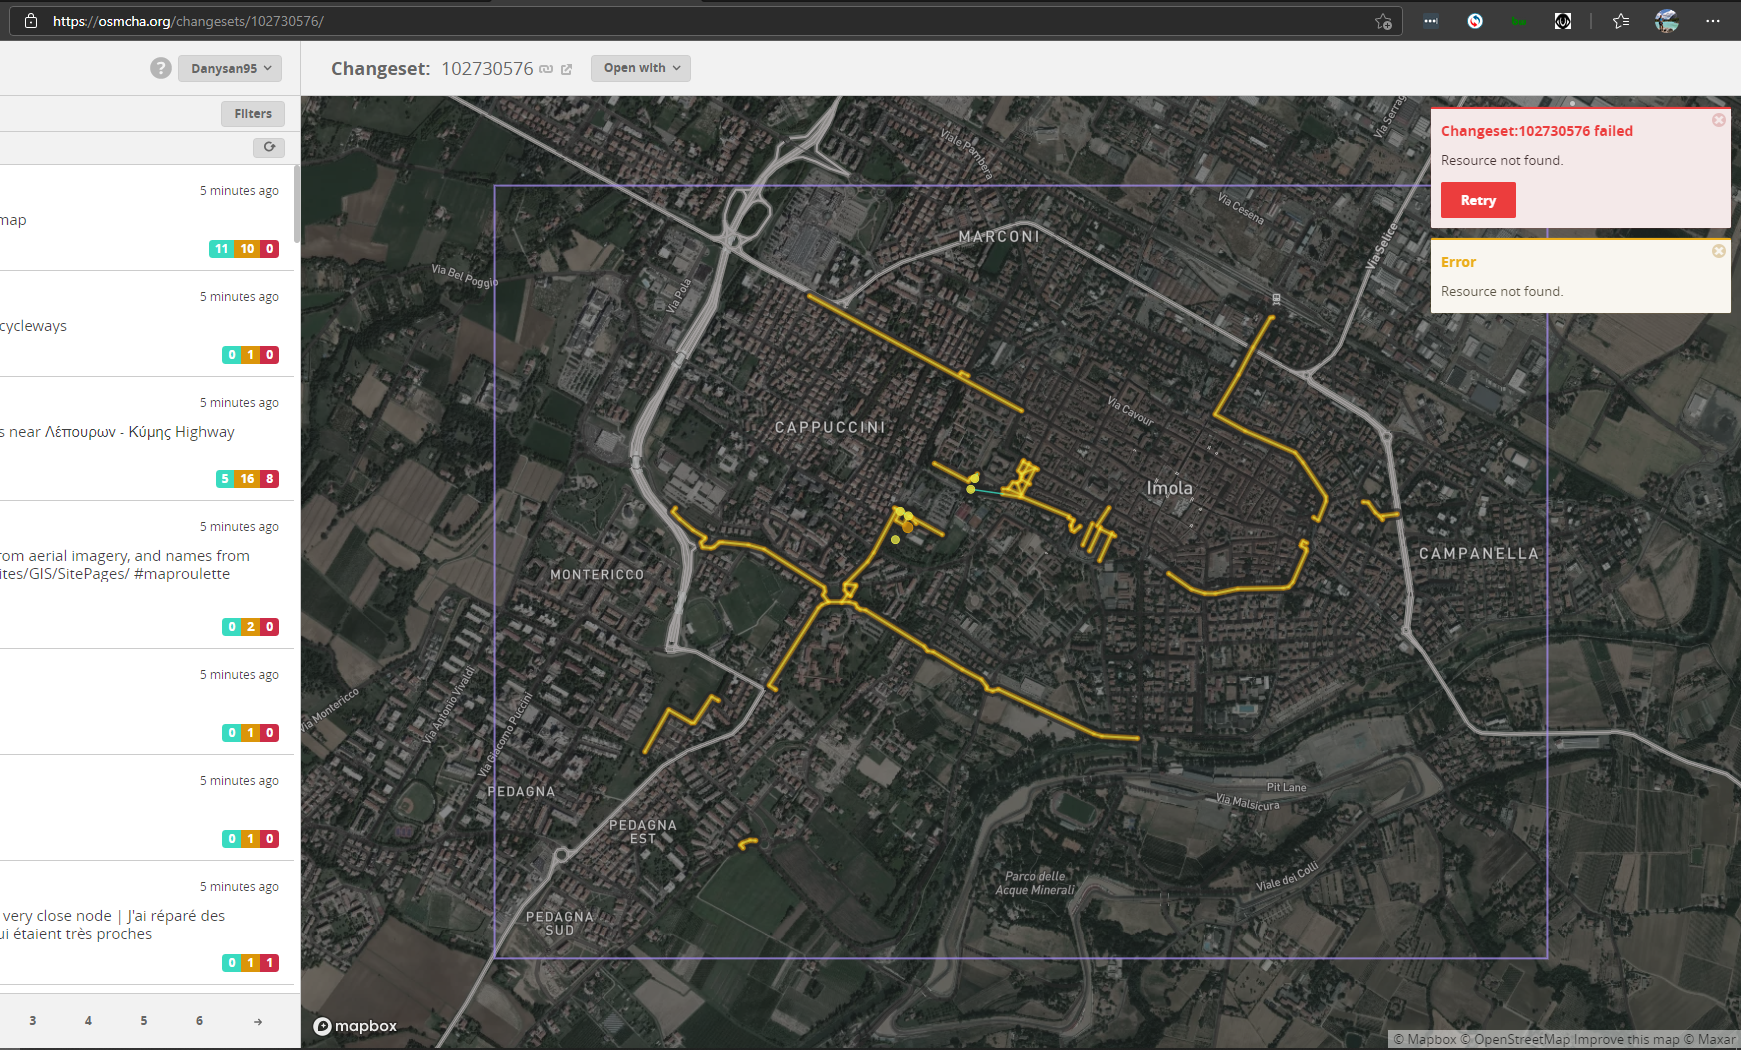Go to next page with arrow
The image size is (1741, 1050).
point(258,1021)
